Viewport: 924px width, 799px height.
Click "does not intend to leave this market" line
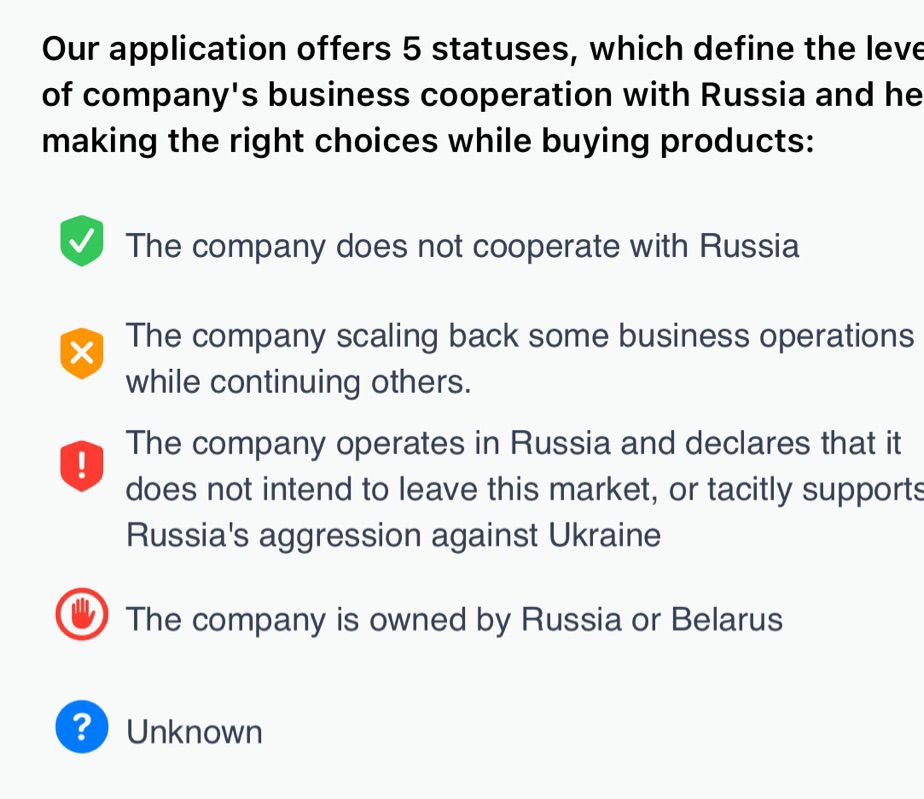point(525,489)
